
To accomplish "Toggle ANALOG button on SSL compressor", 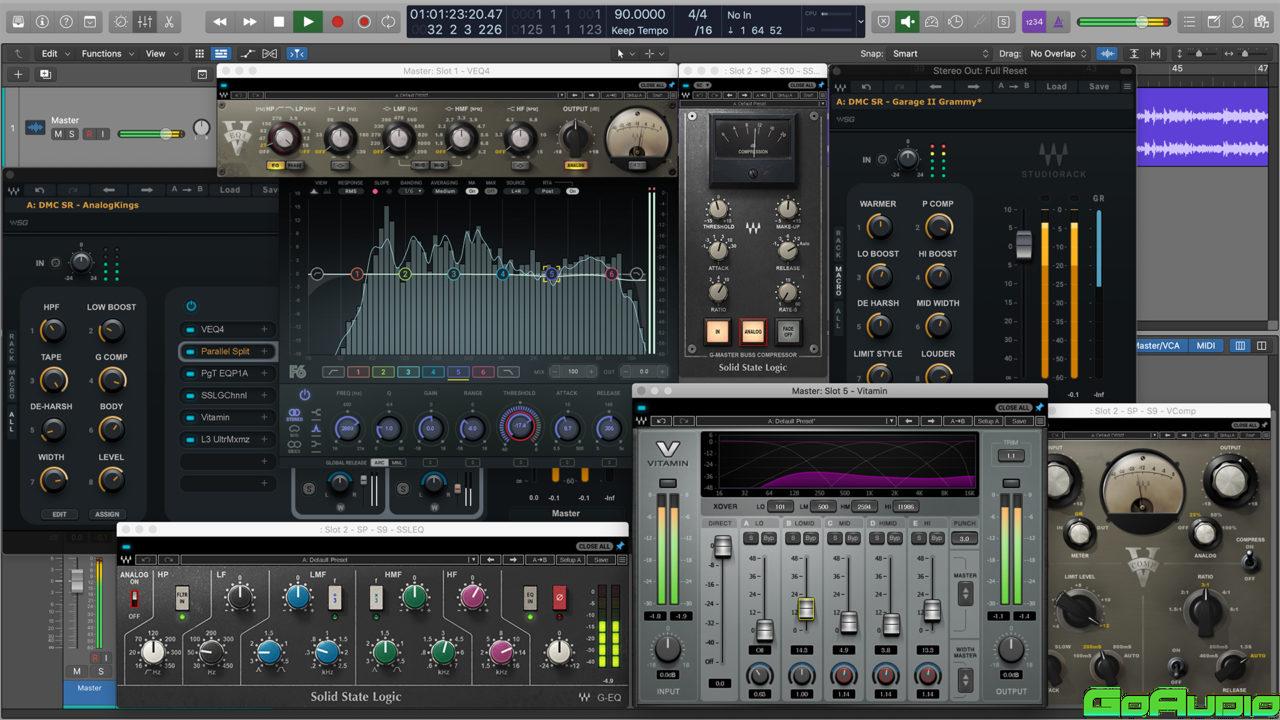I will (752, 332).
